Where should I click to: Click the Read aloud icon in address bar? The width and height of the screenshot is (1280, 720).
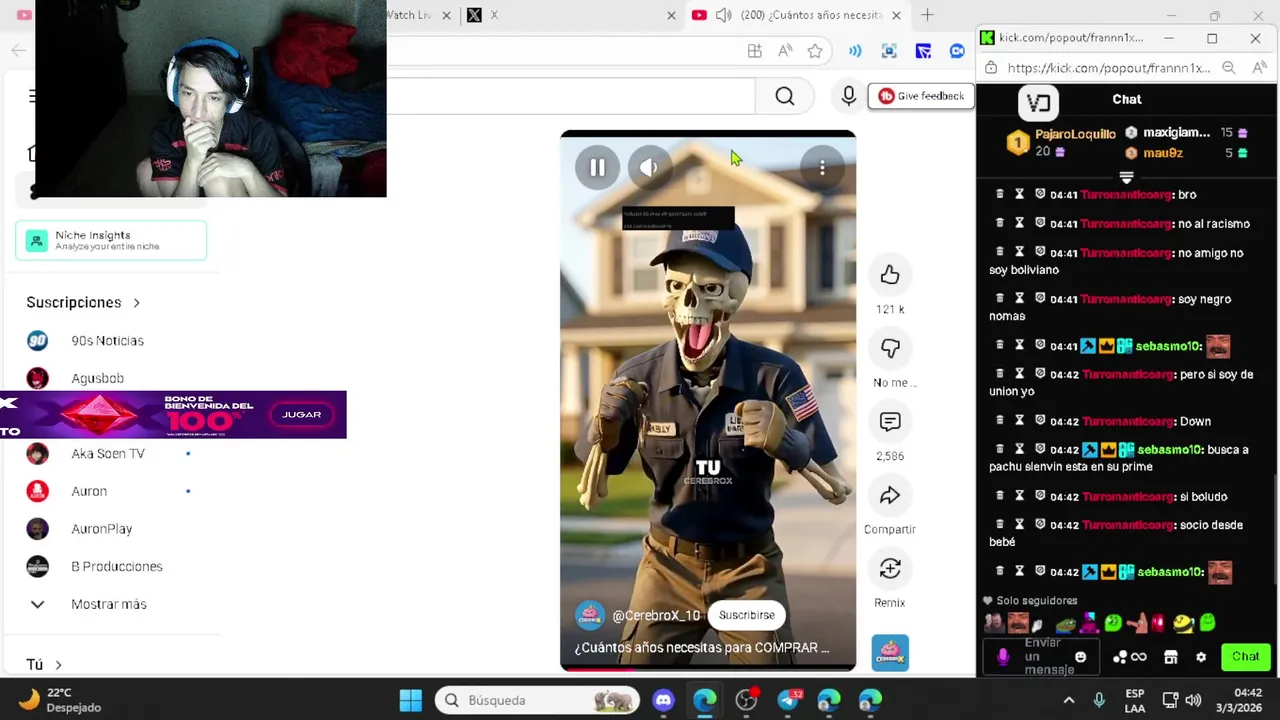tap(785, 51)
